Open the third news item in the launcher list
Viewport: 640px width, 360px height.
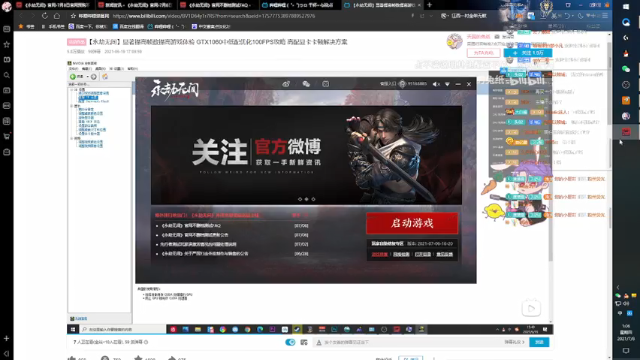click(x=199, y=244)
